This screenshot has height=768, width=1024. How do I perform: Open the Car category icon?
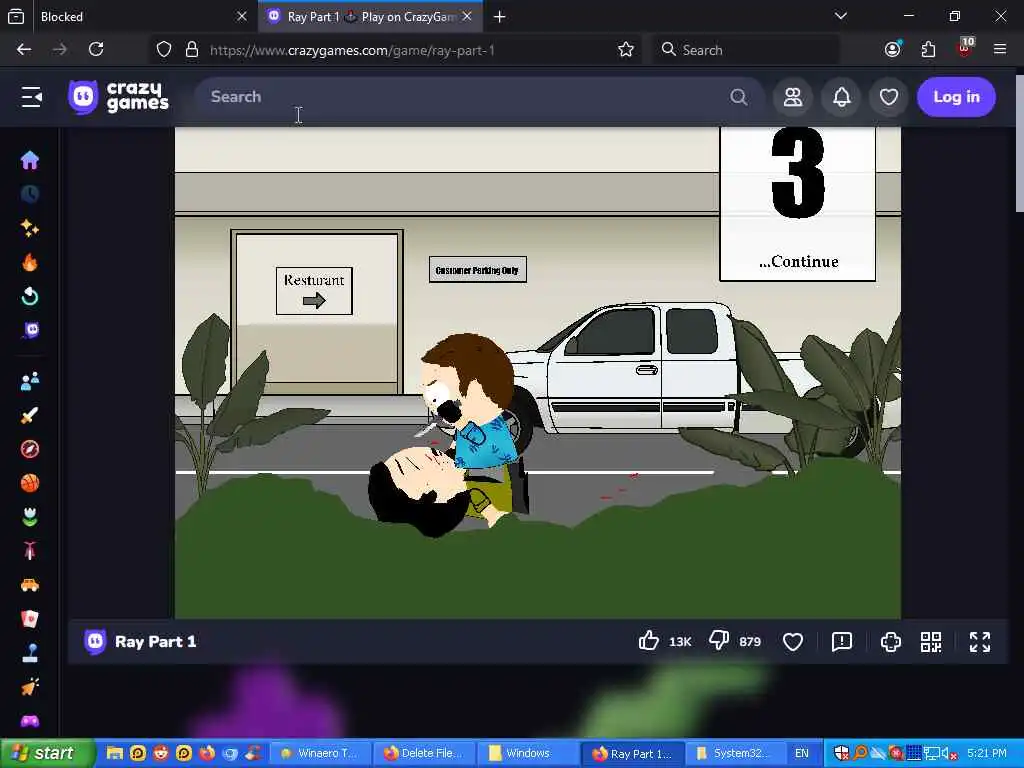click(29, 585)
